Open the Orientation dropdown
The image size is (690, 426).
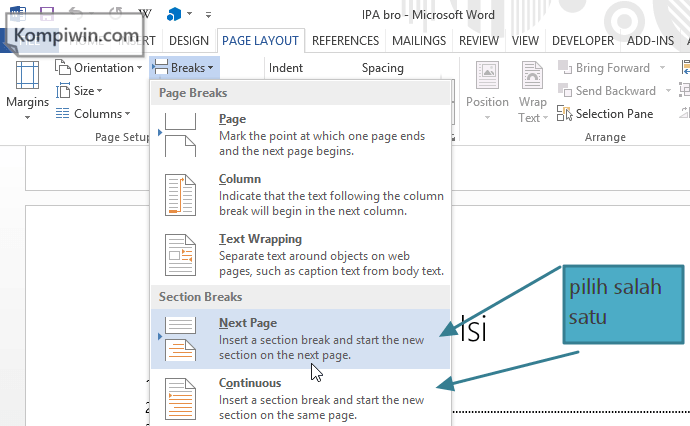coord(99,68)
